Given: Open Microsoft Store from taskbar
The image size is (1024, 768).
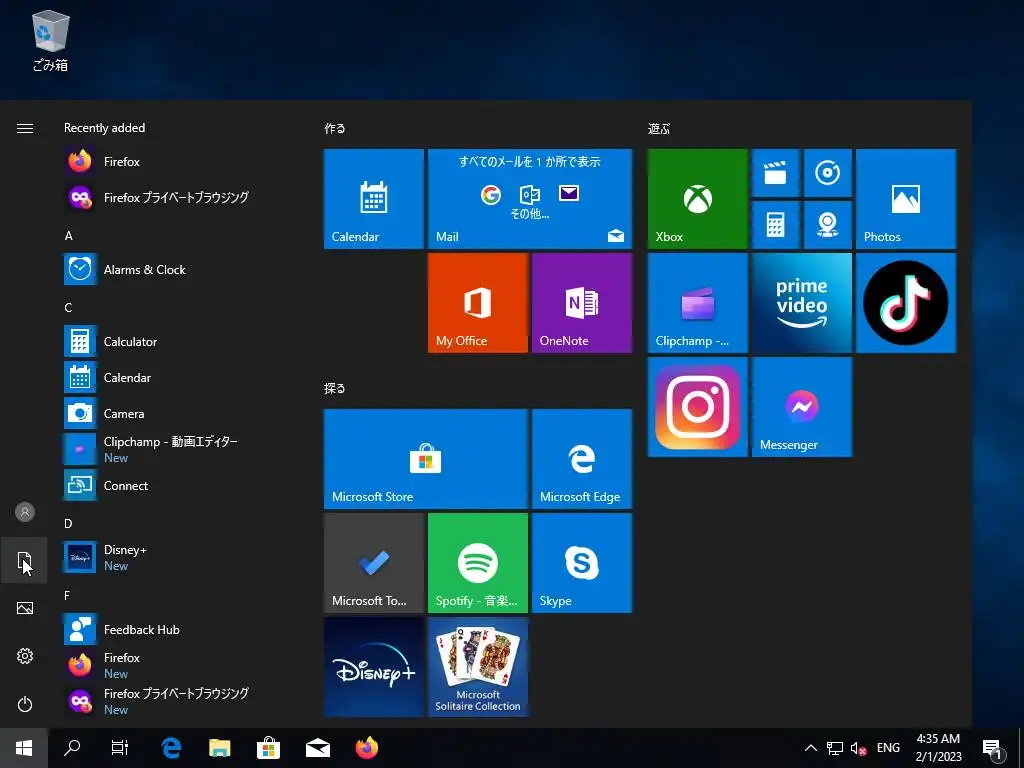Looking at the screenshot, I should (x=268, y=748).
